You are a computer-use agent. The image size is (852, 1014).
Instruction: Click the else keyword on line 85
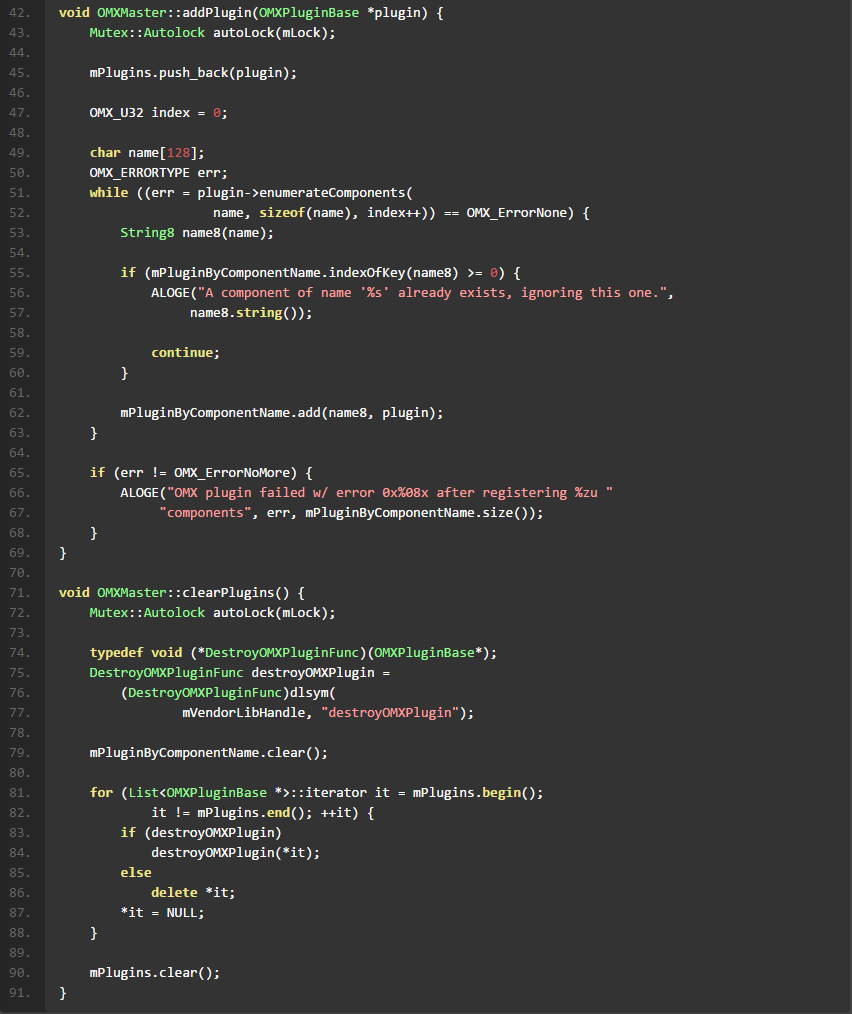136,873
